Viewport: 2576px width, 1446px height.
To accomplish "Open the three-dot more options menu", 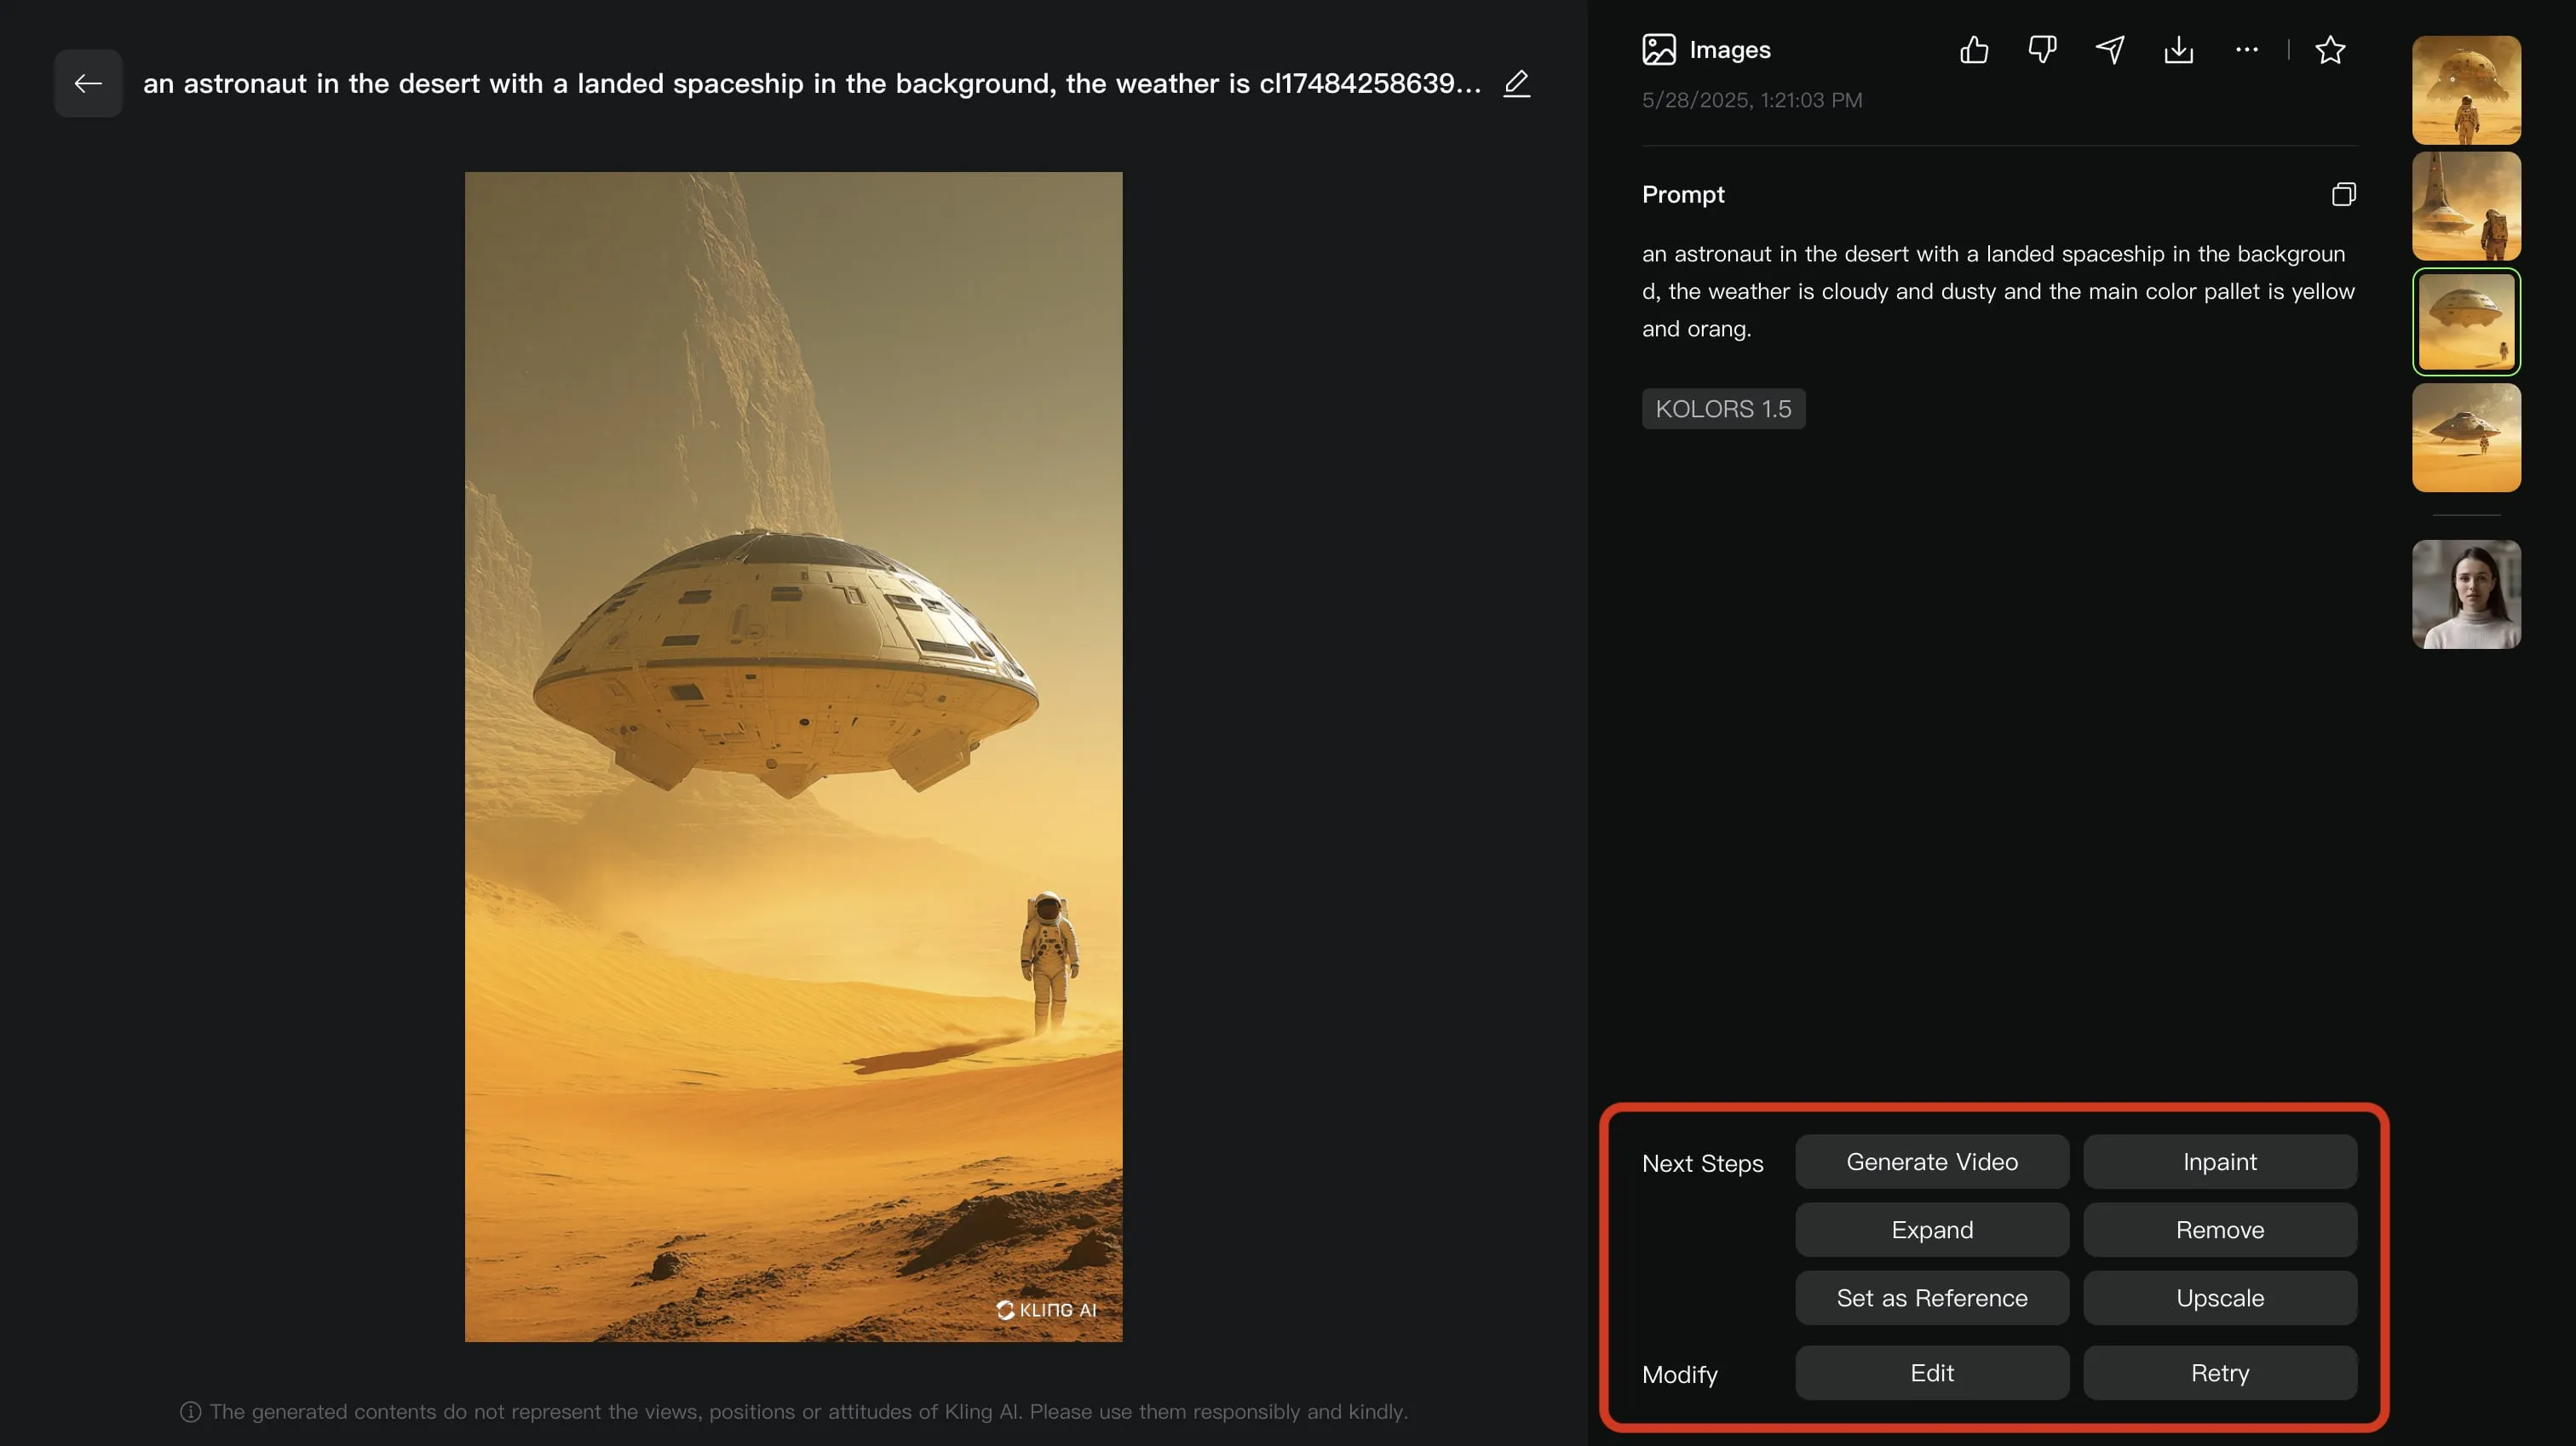I will click(2246, 49).
